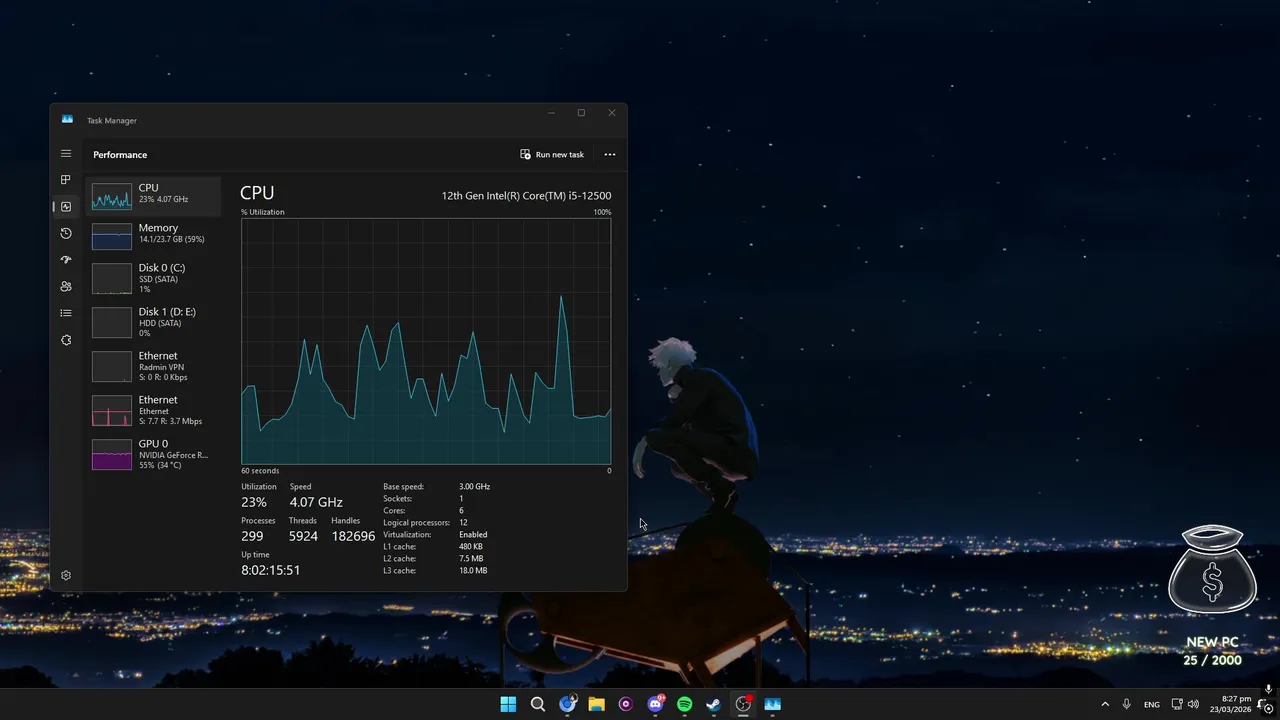This screenshot has width=1280, height=720.
Task: Click the 12th Gen Intel Core i5-12500 label
Action: 526,196
